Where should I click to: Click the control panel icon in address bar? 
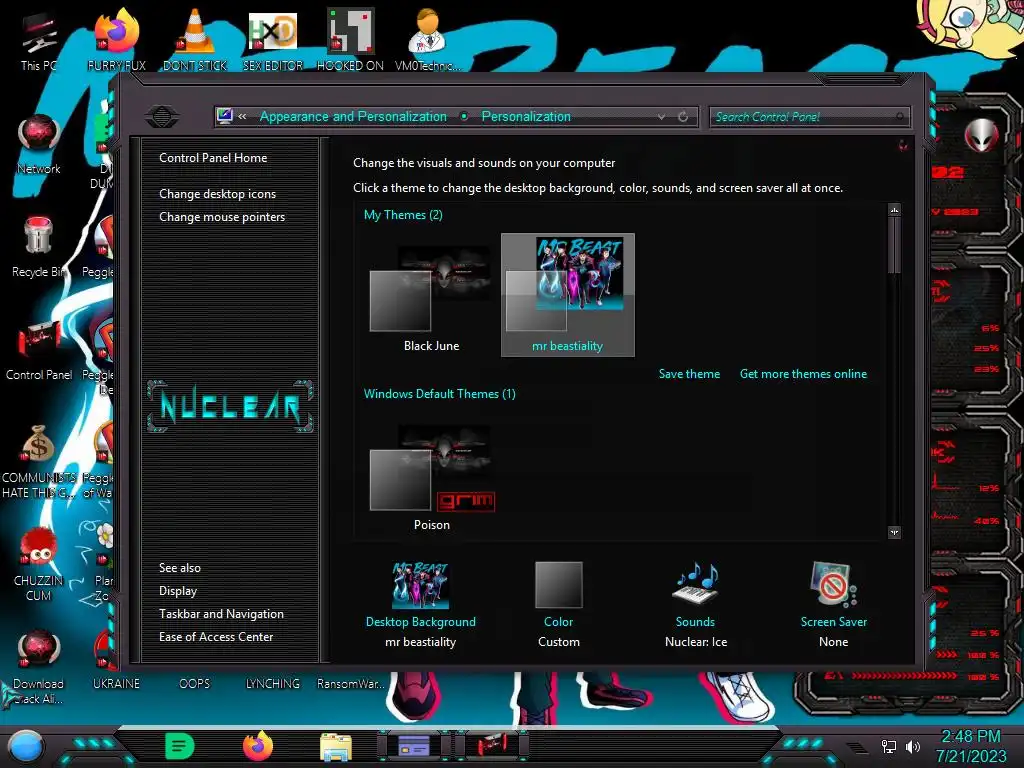tap(225, 116)
